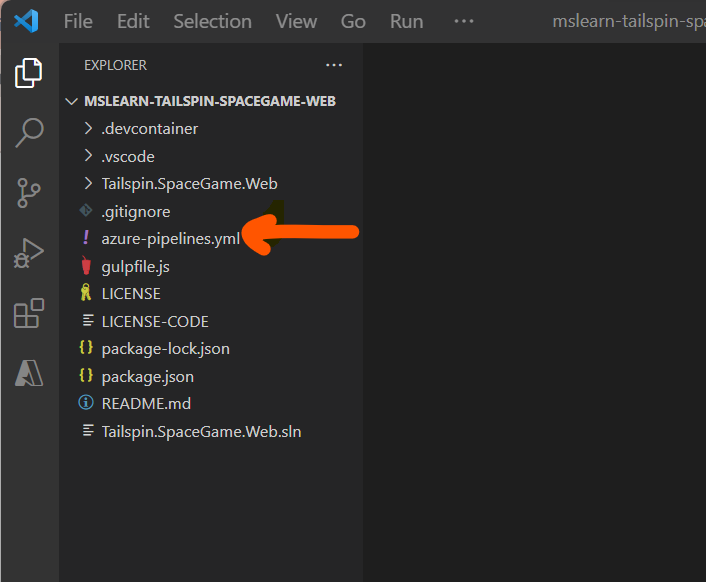Click the package.json braces icon
Viewport: 706px width, 582px height.
(86, 375)
